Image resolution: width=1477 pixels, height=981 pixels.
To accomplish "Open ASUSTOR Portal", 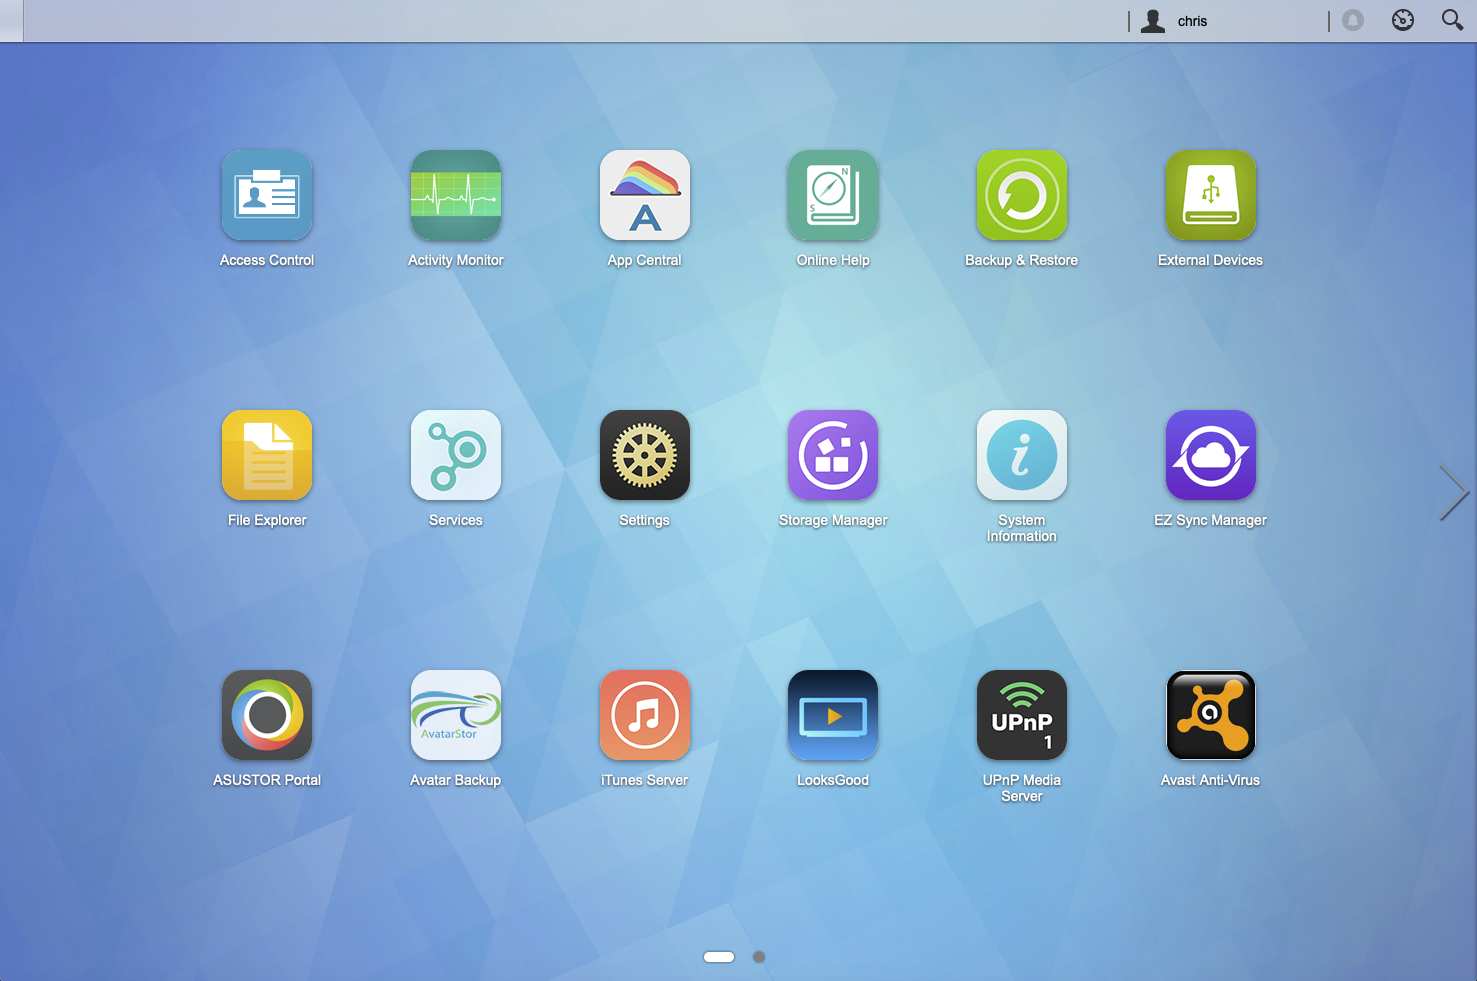I will tap(267, 716).
